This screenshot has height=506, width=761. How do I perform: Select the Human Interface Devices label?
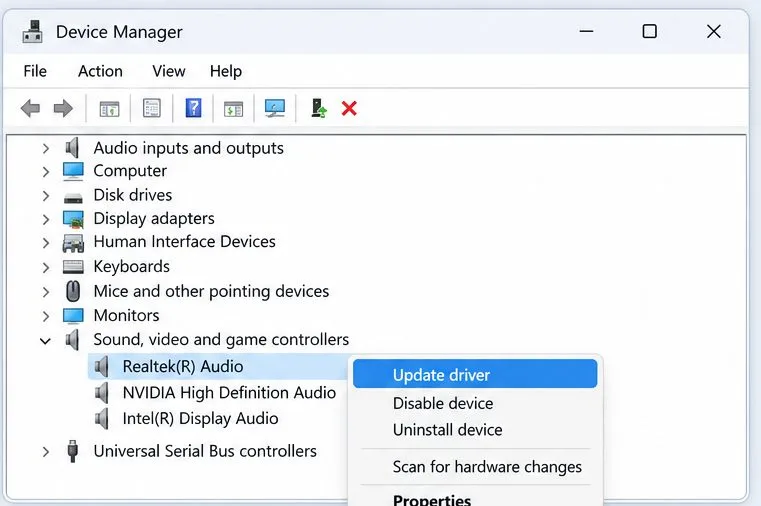click(184, 242)
